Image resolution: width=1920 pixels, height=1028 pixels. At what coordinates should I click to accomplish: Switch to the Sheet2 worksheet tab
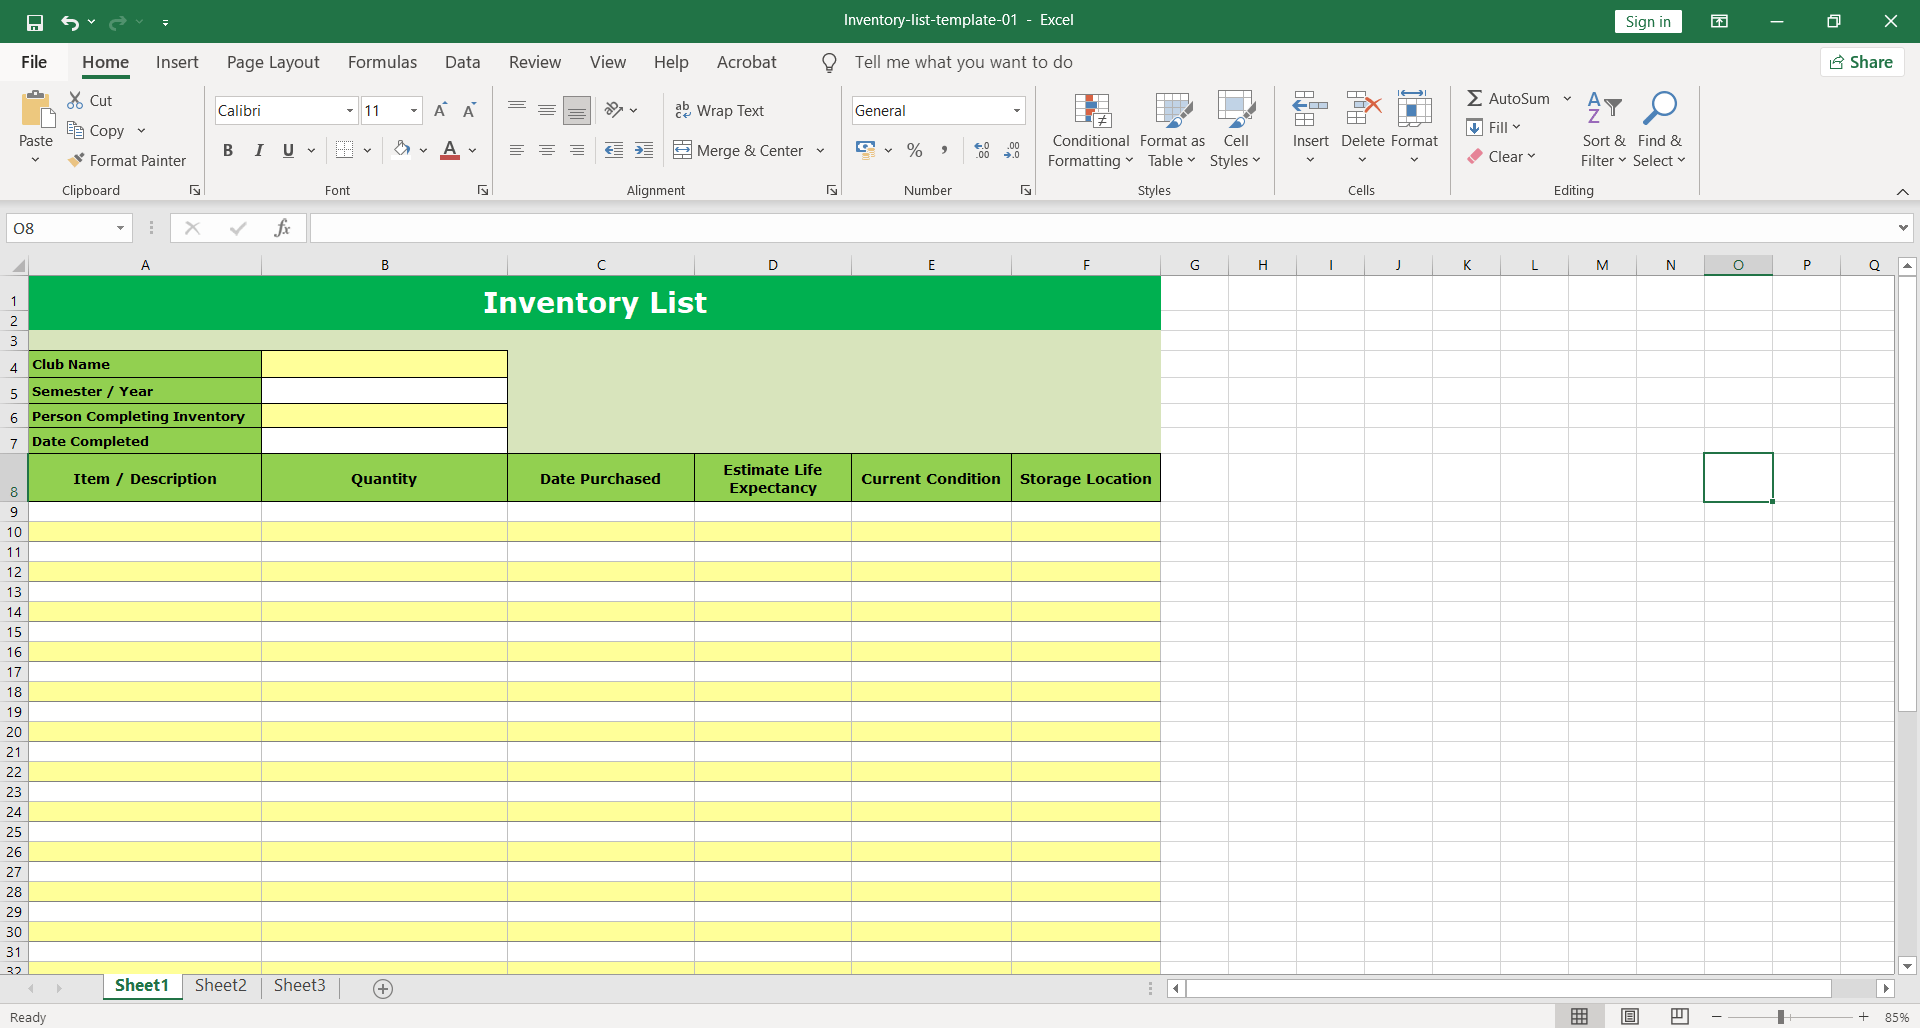pos(220,985)
